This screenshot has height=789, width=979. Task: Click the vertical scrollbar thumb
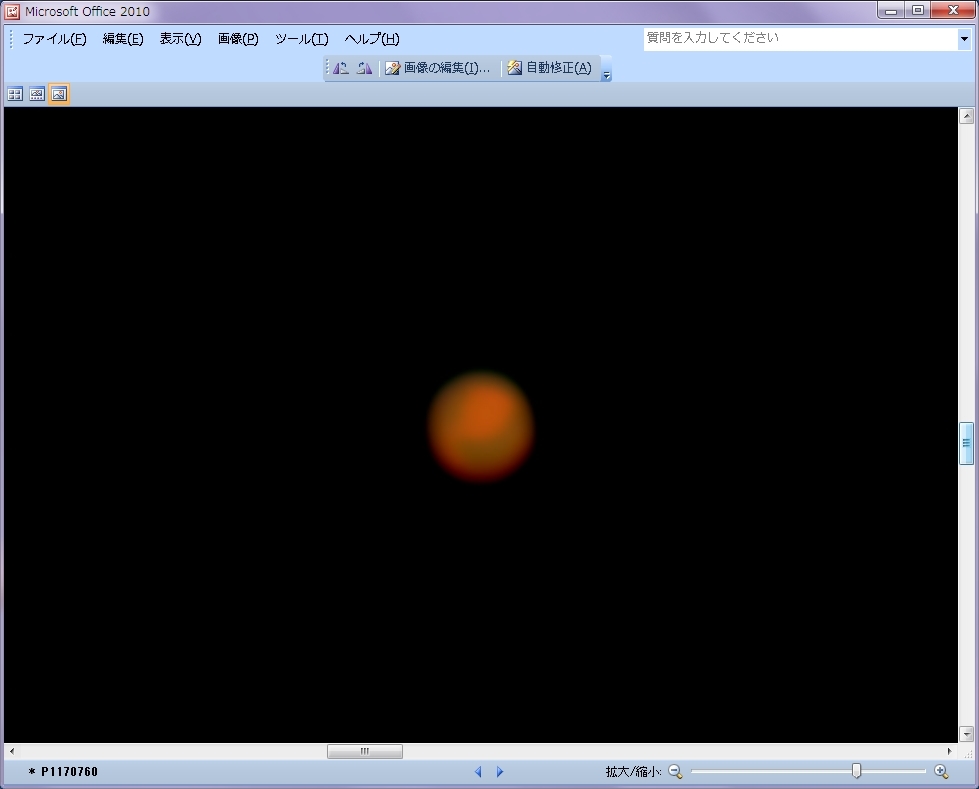tap(966, 443)
